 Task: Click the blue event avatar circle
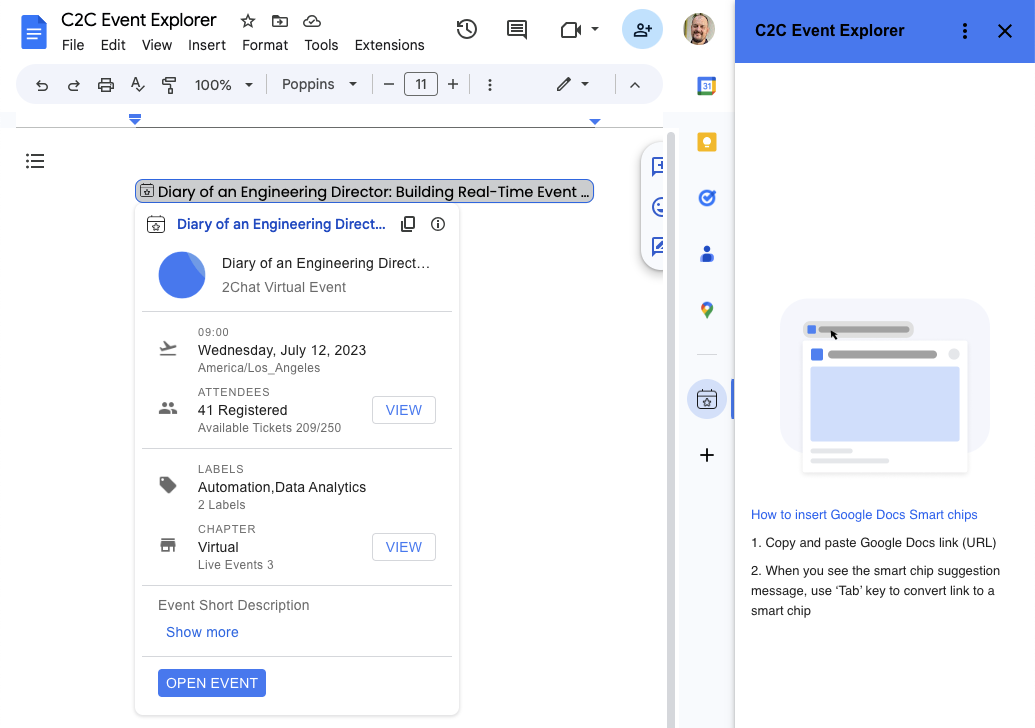pyautogui.click(x=182, y=275)
